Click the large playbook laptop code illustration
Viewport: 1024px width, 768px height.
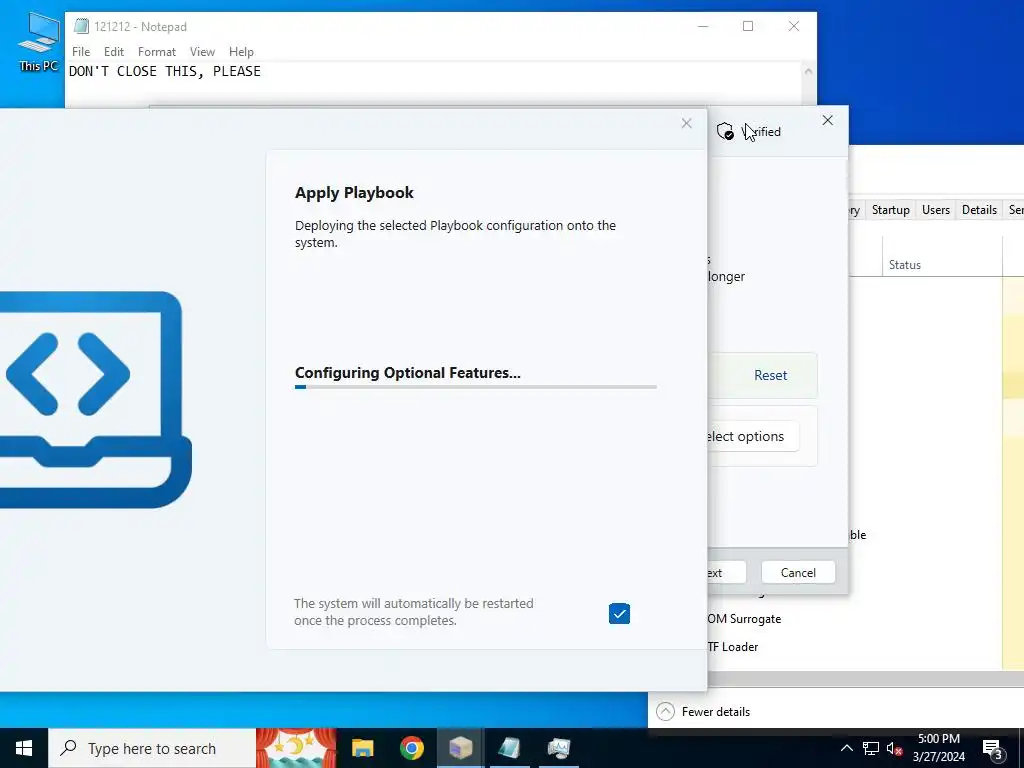coord(95,400)
